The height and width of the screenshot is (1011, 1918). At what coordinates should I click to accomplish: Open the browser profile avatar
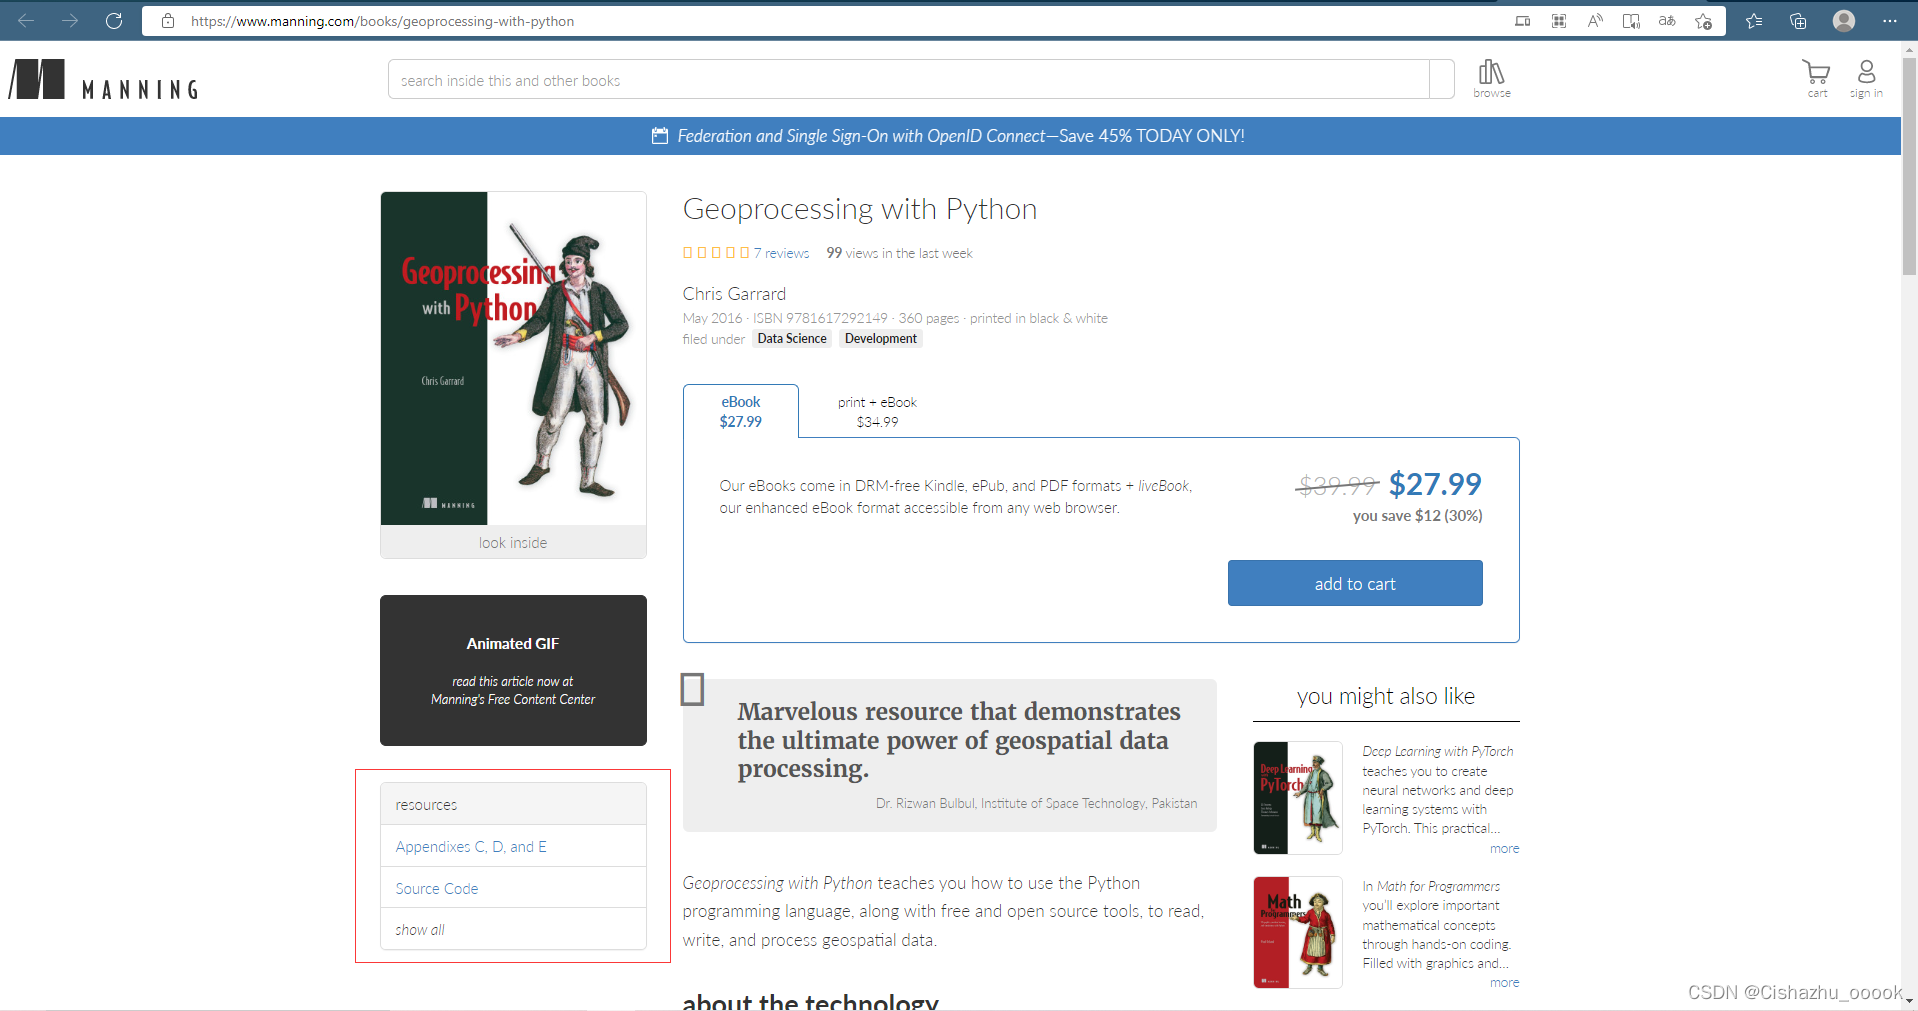(x=1844, y=21)
